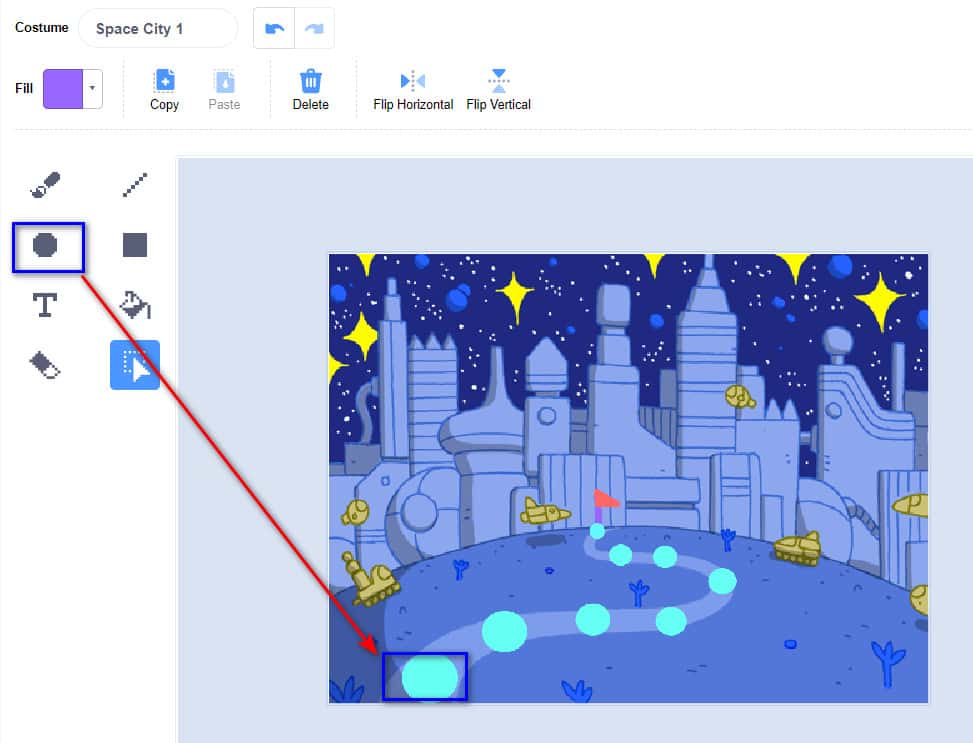Click the active Select marquee tool
This screenshot has height=743, width=973.
tap(135, 365)
